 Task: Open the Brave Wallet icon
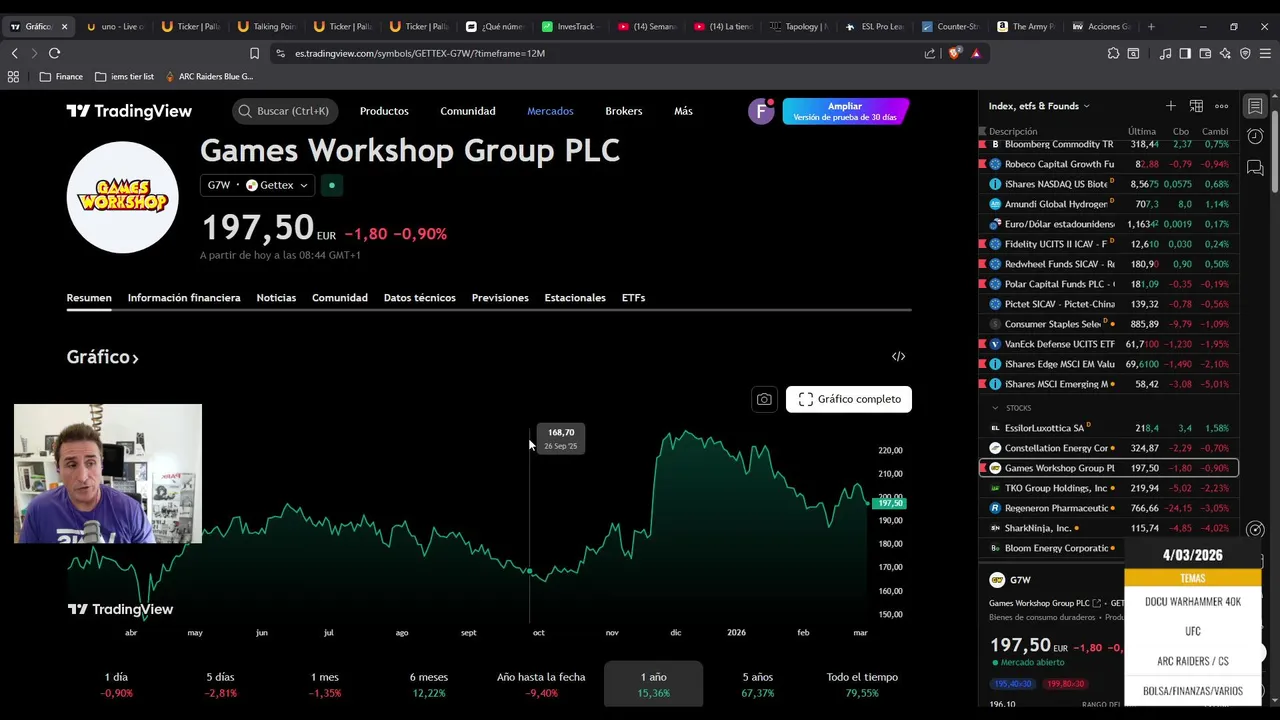click(x=1205, y=53)
